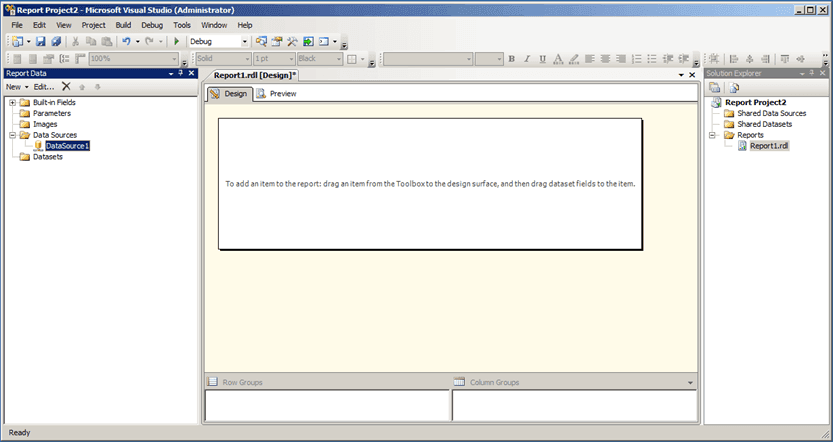Open the Edit menu
The height and width of the screenshot is (442, 833).
point(39,25)
